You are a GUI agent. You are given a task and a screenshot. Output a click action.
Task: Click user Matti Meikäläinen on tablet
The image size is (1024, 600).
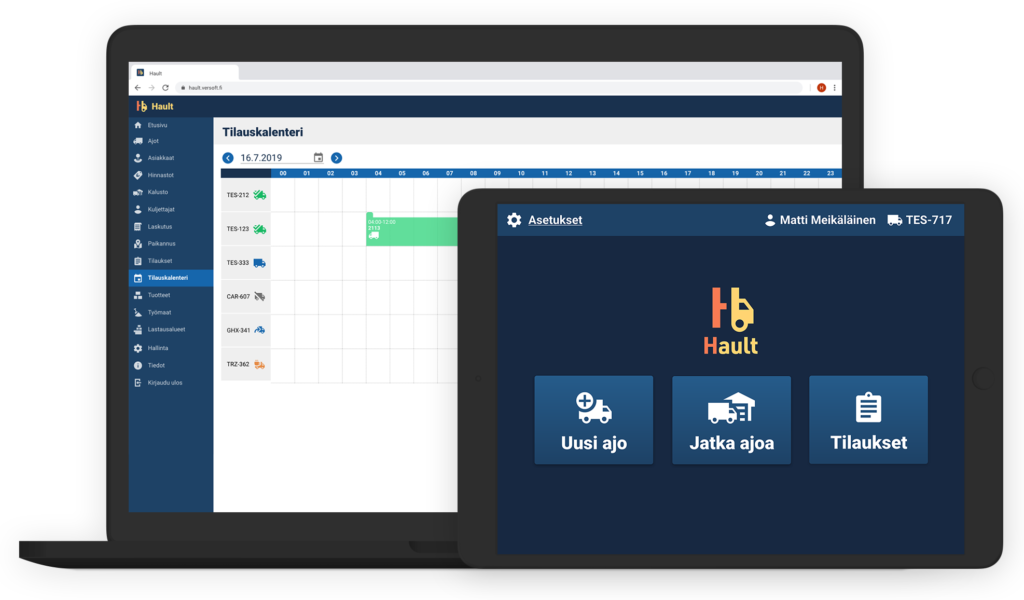tap(820, 220)
